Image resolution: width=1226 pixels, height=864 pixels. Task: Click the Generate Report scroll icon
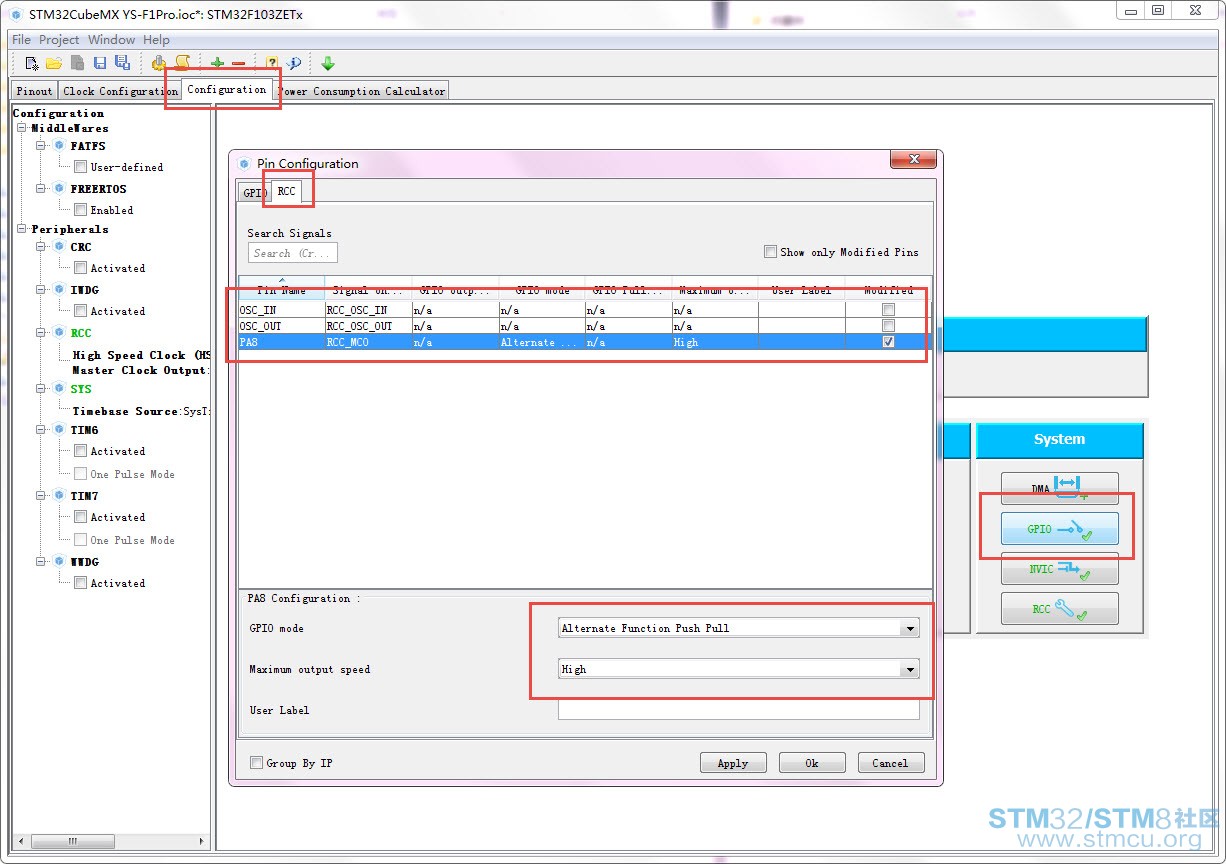pyautogui.click(x=182, y=63)
